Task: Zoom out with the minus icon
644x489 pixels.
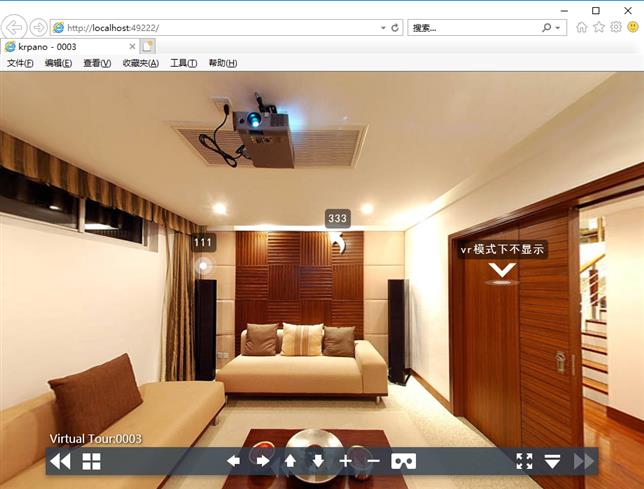Action: coord(373,461)
